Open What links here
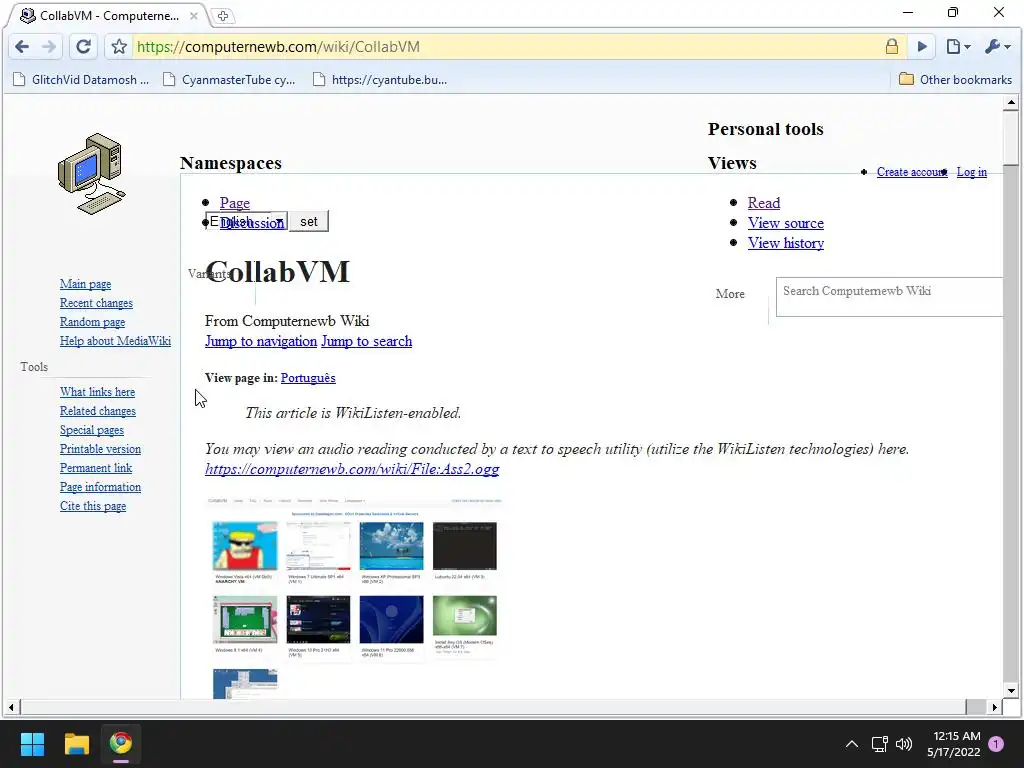1024x768 pixels. pyautogui.click(x=97, y=392)
